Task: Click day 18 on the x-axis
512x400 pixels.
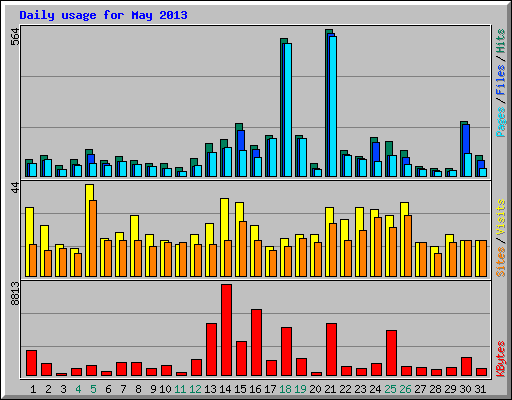Action: (285, 389)
